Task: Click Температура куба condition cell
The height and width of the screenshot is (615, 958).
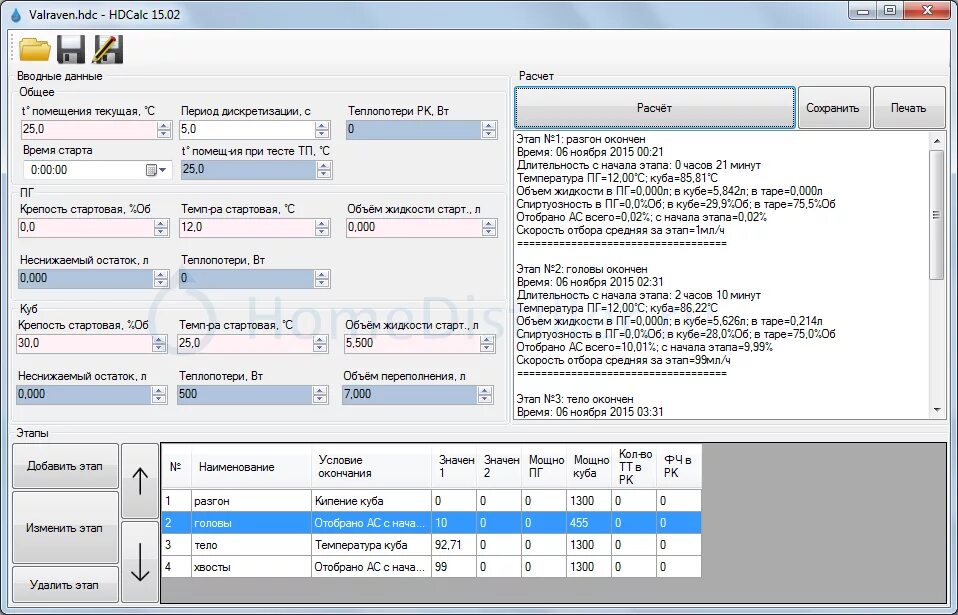Action: (x=371, y=545)
